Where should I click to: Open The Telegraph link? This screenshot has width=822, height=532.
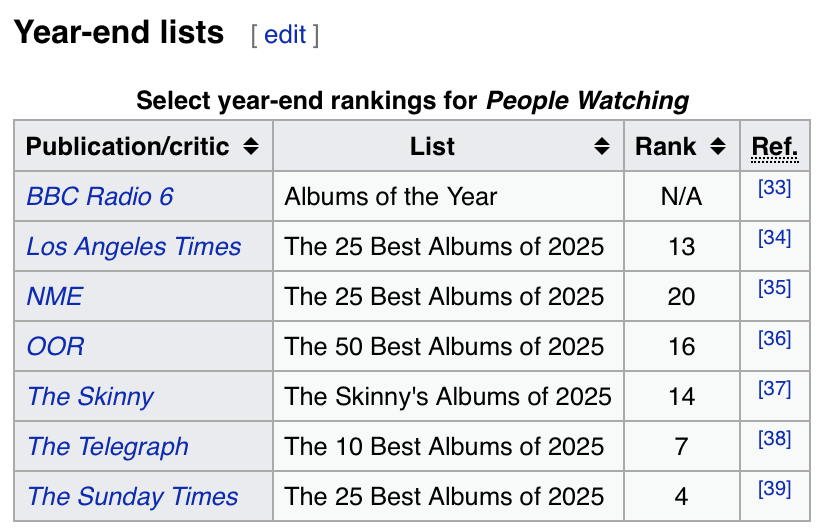[x=108, y=446]
